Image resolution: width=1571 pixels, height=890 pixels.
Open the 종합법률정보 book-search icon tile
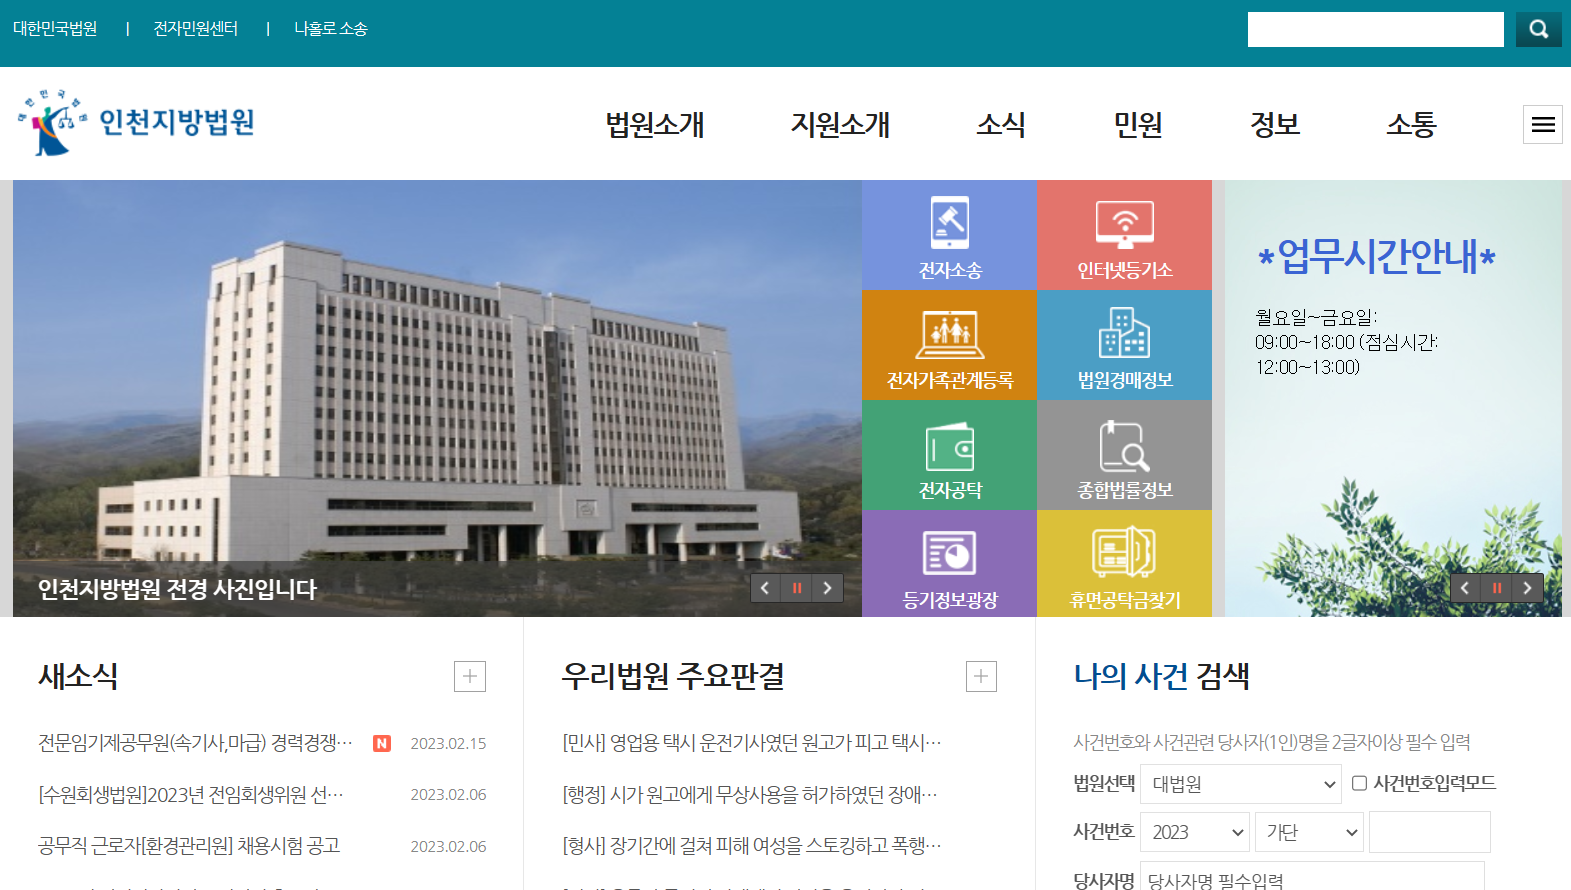coord(1125,455)
